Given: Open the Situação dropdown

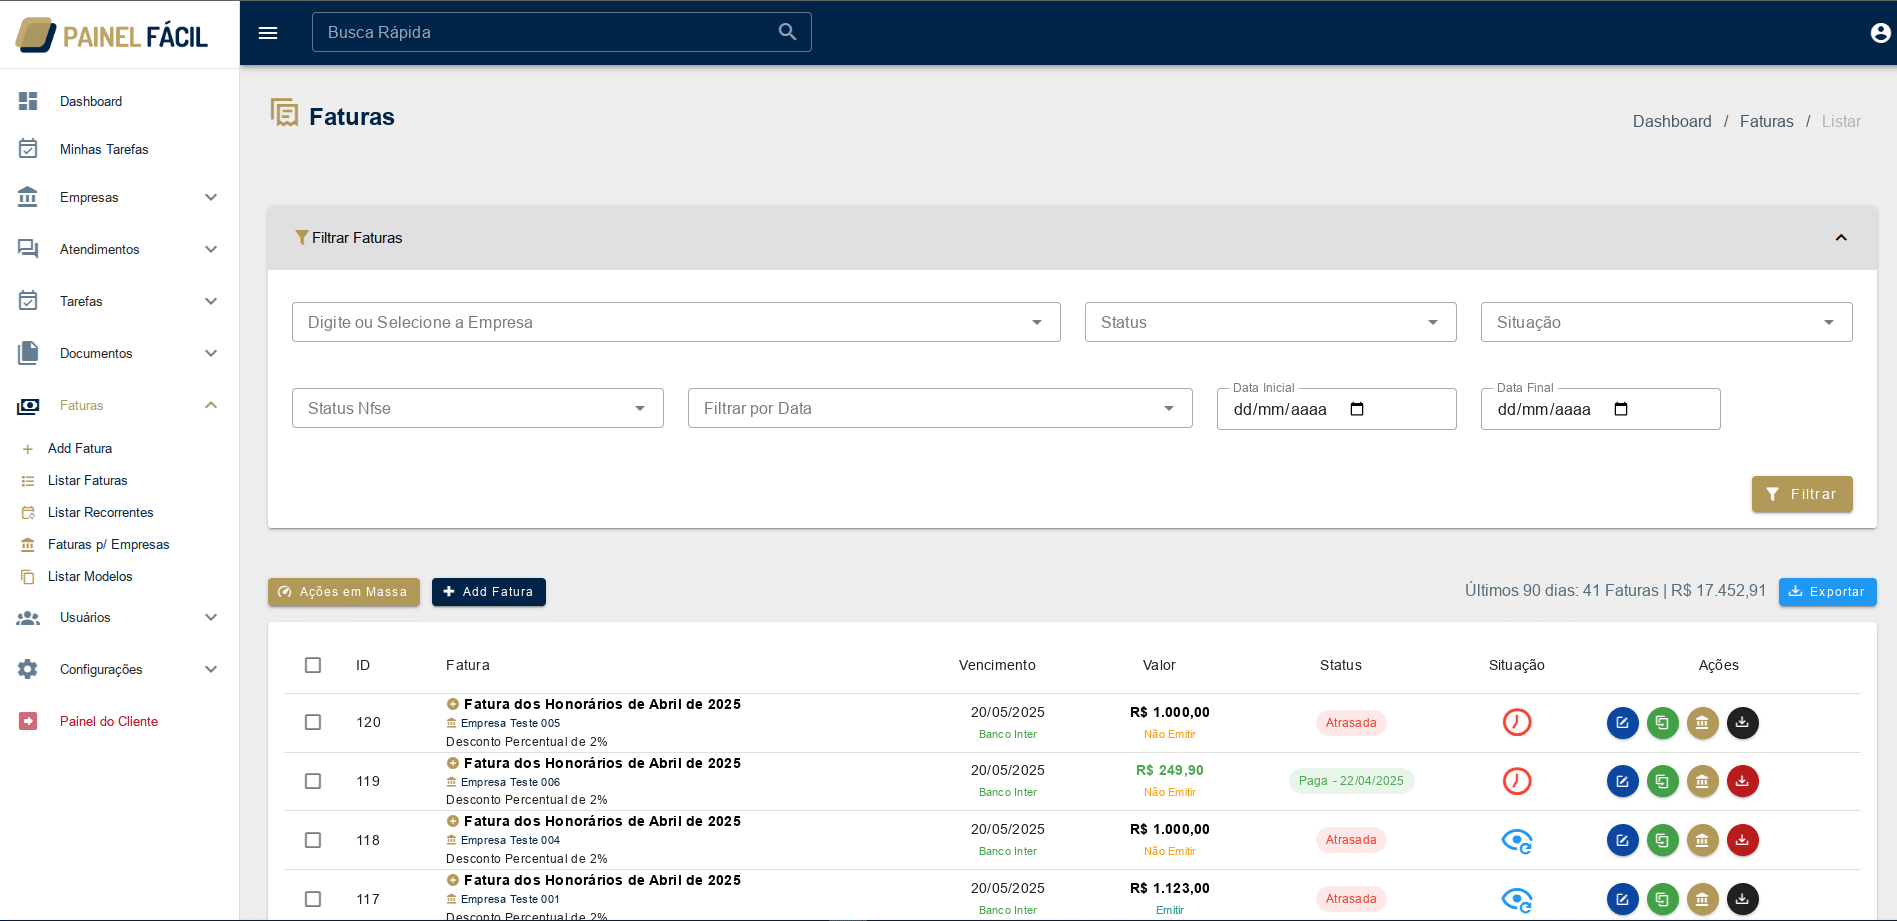Looking at the screenshot, I should pyautogui.click(x=1666, y=322).
